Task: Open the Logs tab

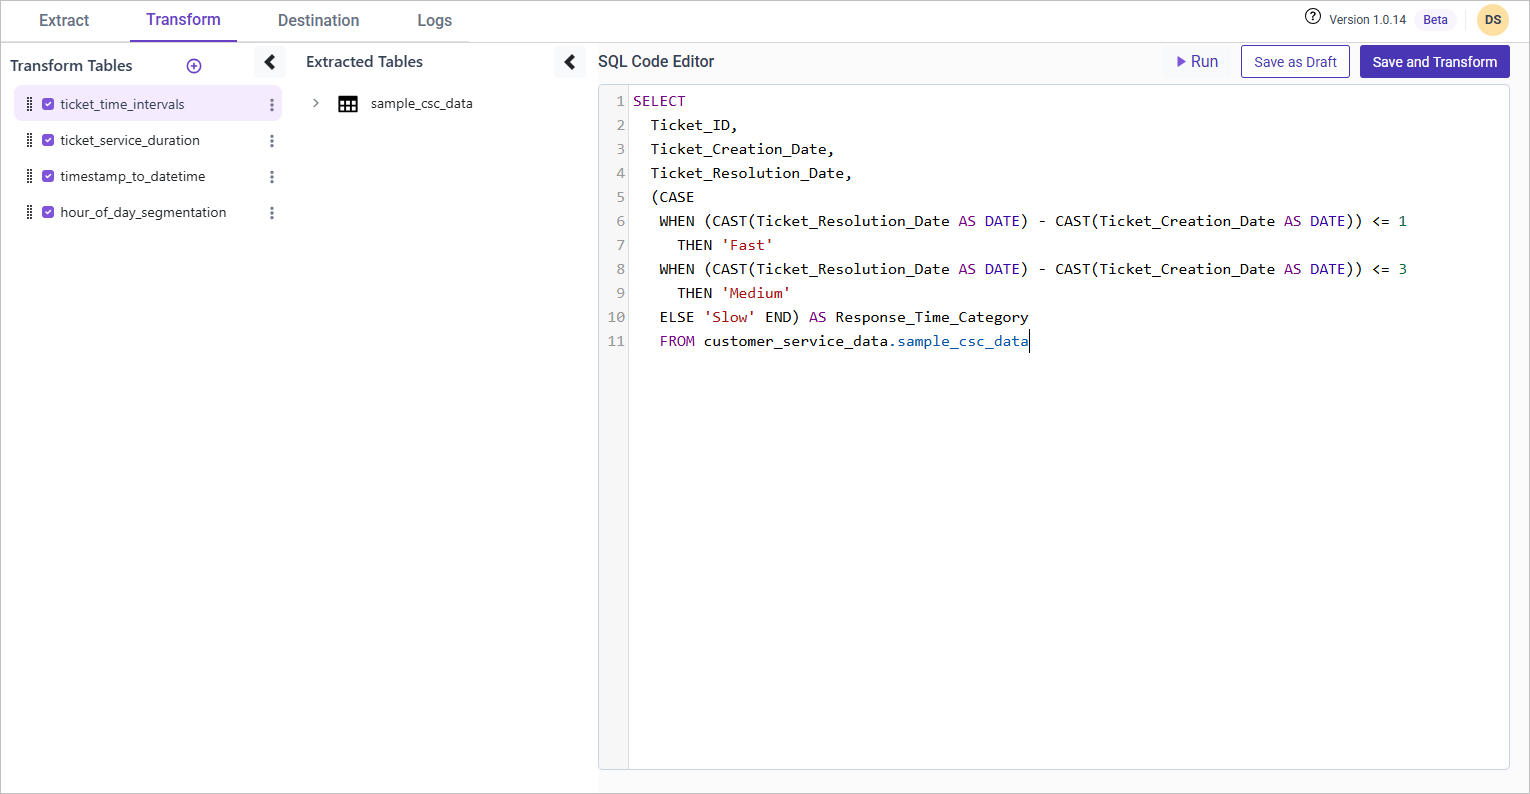Action: tap(434, 21)
